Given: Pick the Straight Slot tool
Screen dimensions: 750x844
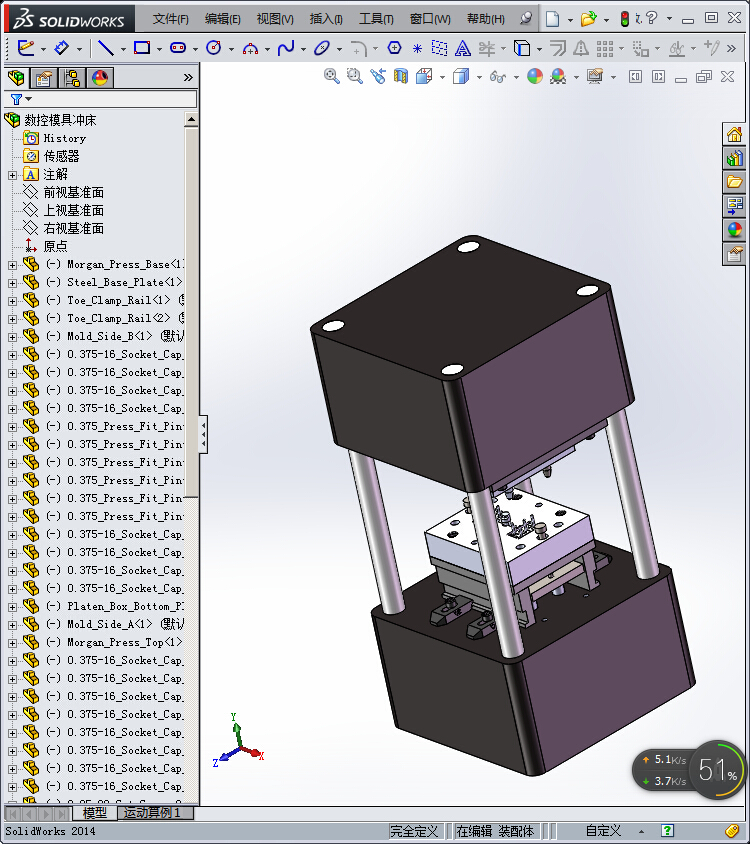Looking at the screenshot, I should [x=178, y=48].
